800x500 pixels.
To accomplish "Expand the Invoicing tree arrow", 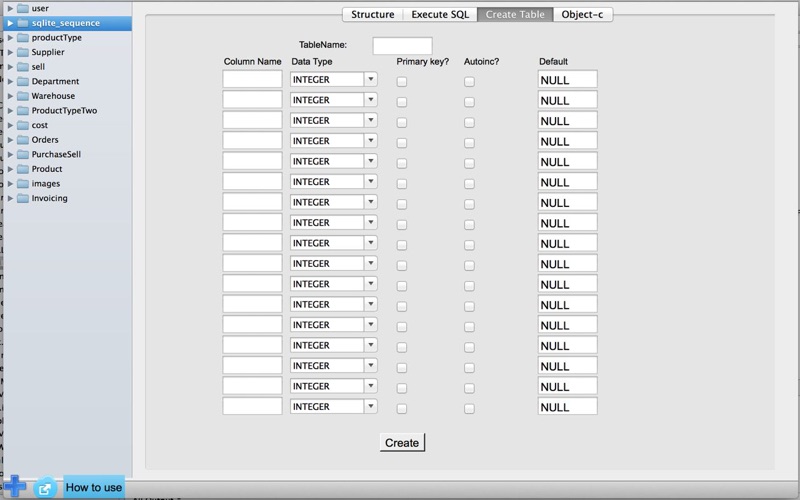I will point(10,198).
